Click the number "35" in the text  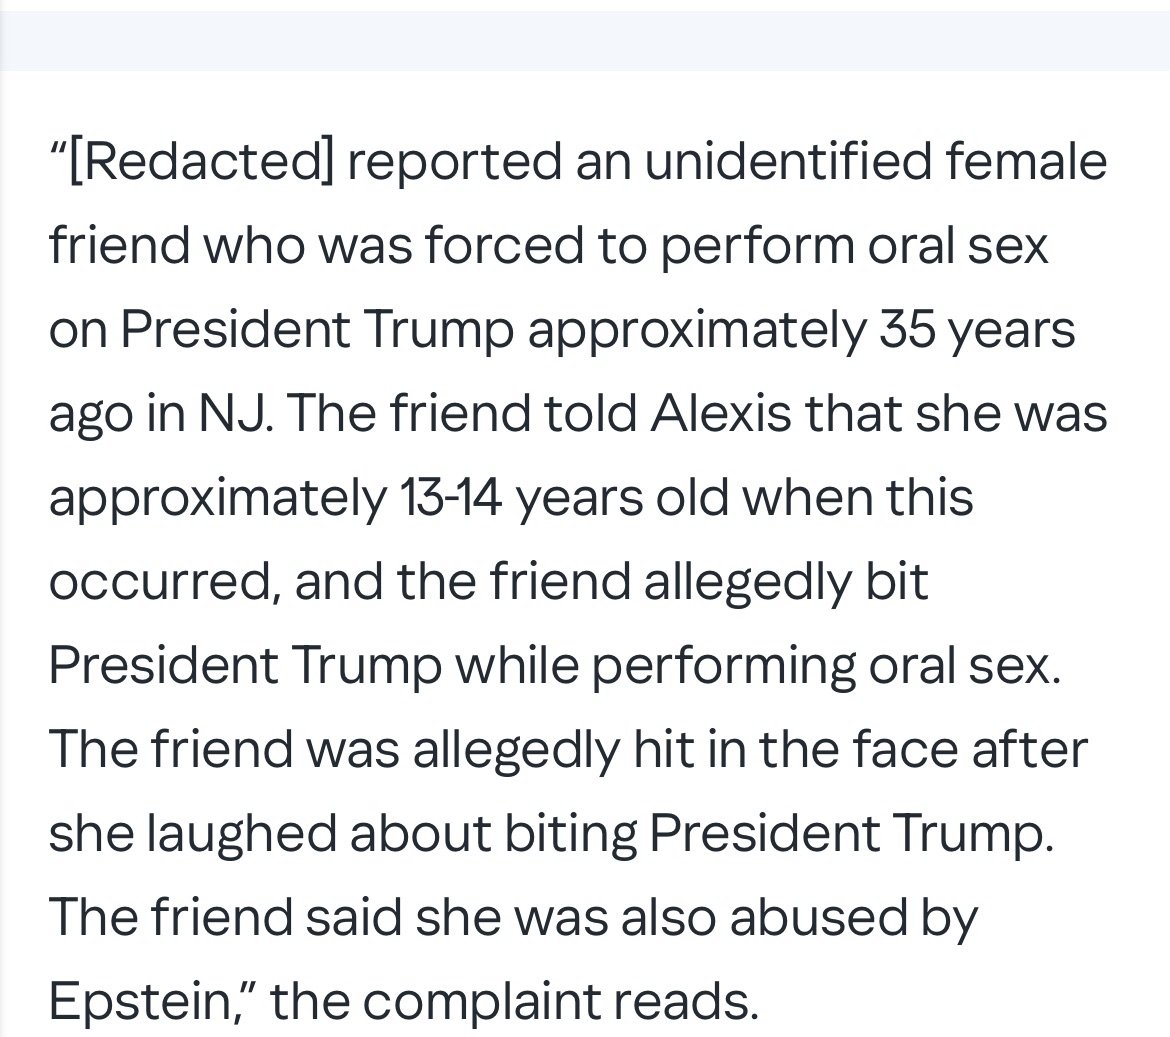[x=906, y=329]
